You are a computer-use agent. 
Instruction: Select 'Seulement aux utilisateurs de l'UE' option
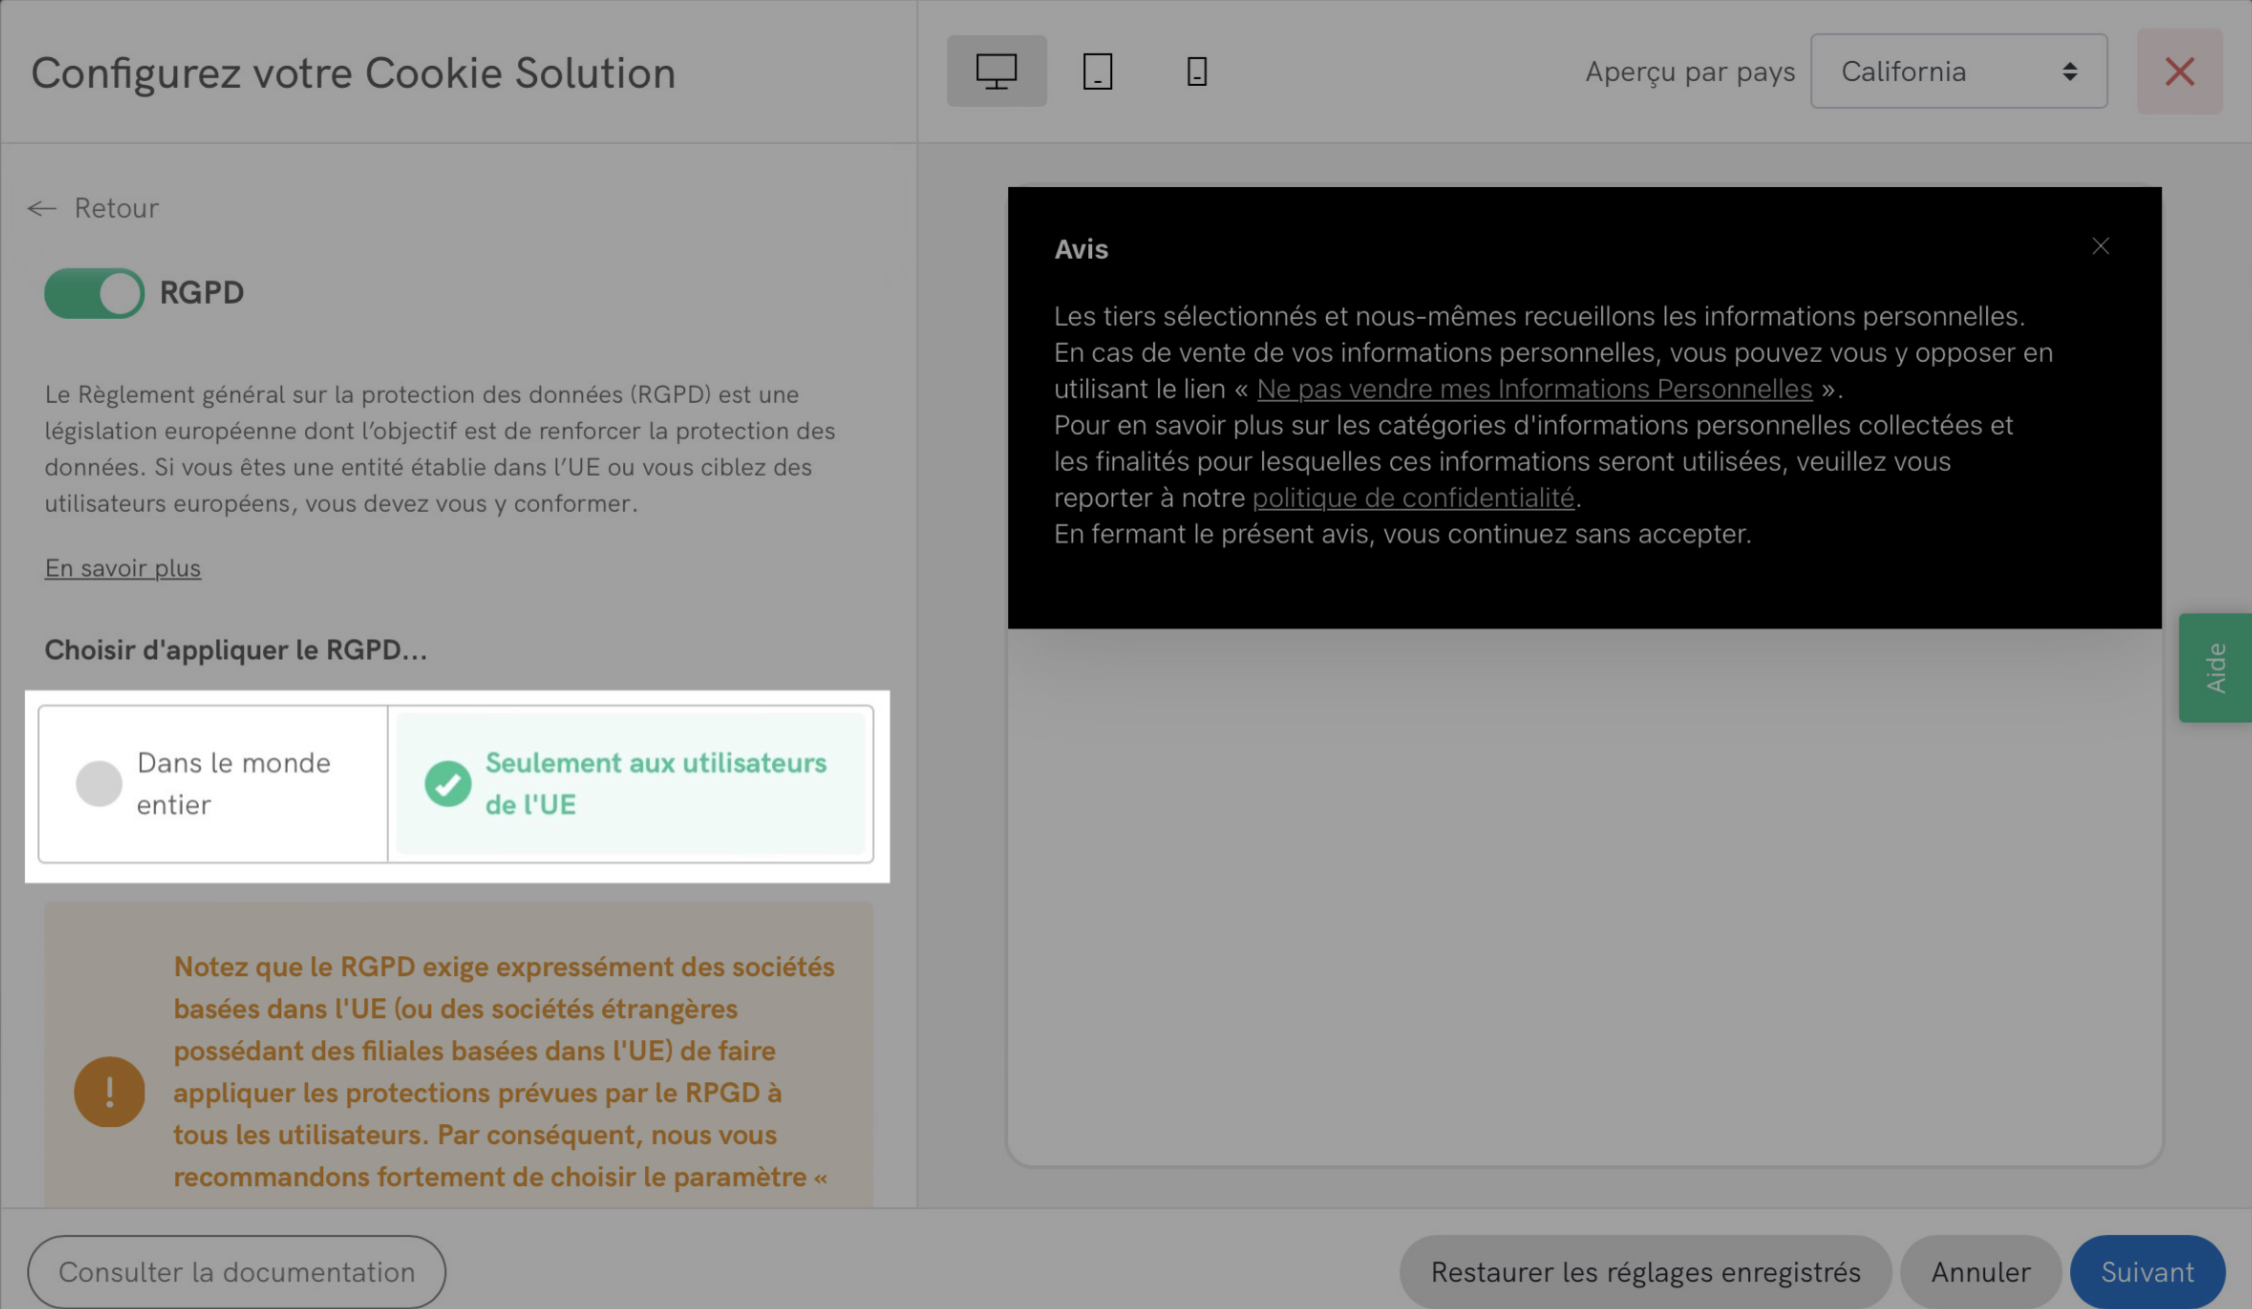655,783
